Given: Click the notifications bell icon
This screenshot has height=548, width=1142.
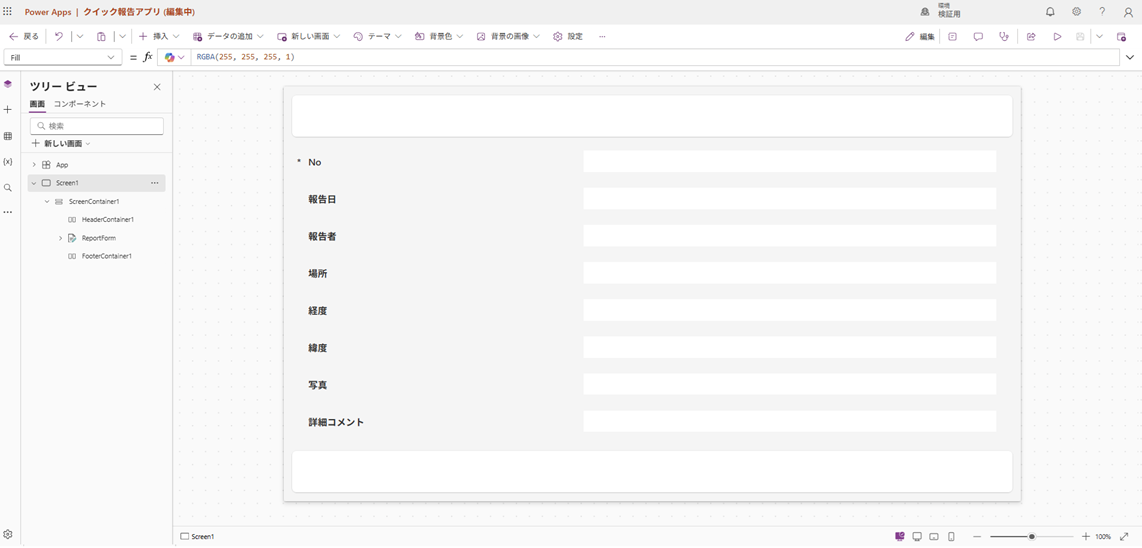Looking at the screenshot, I should coord(1050,12).
